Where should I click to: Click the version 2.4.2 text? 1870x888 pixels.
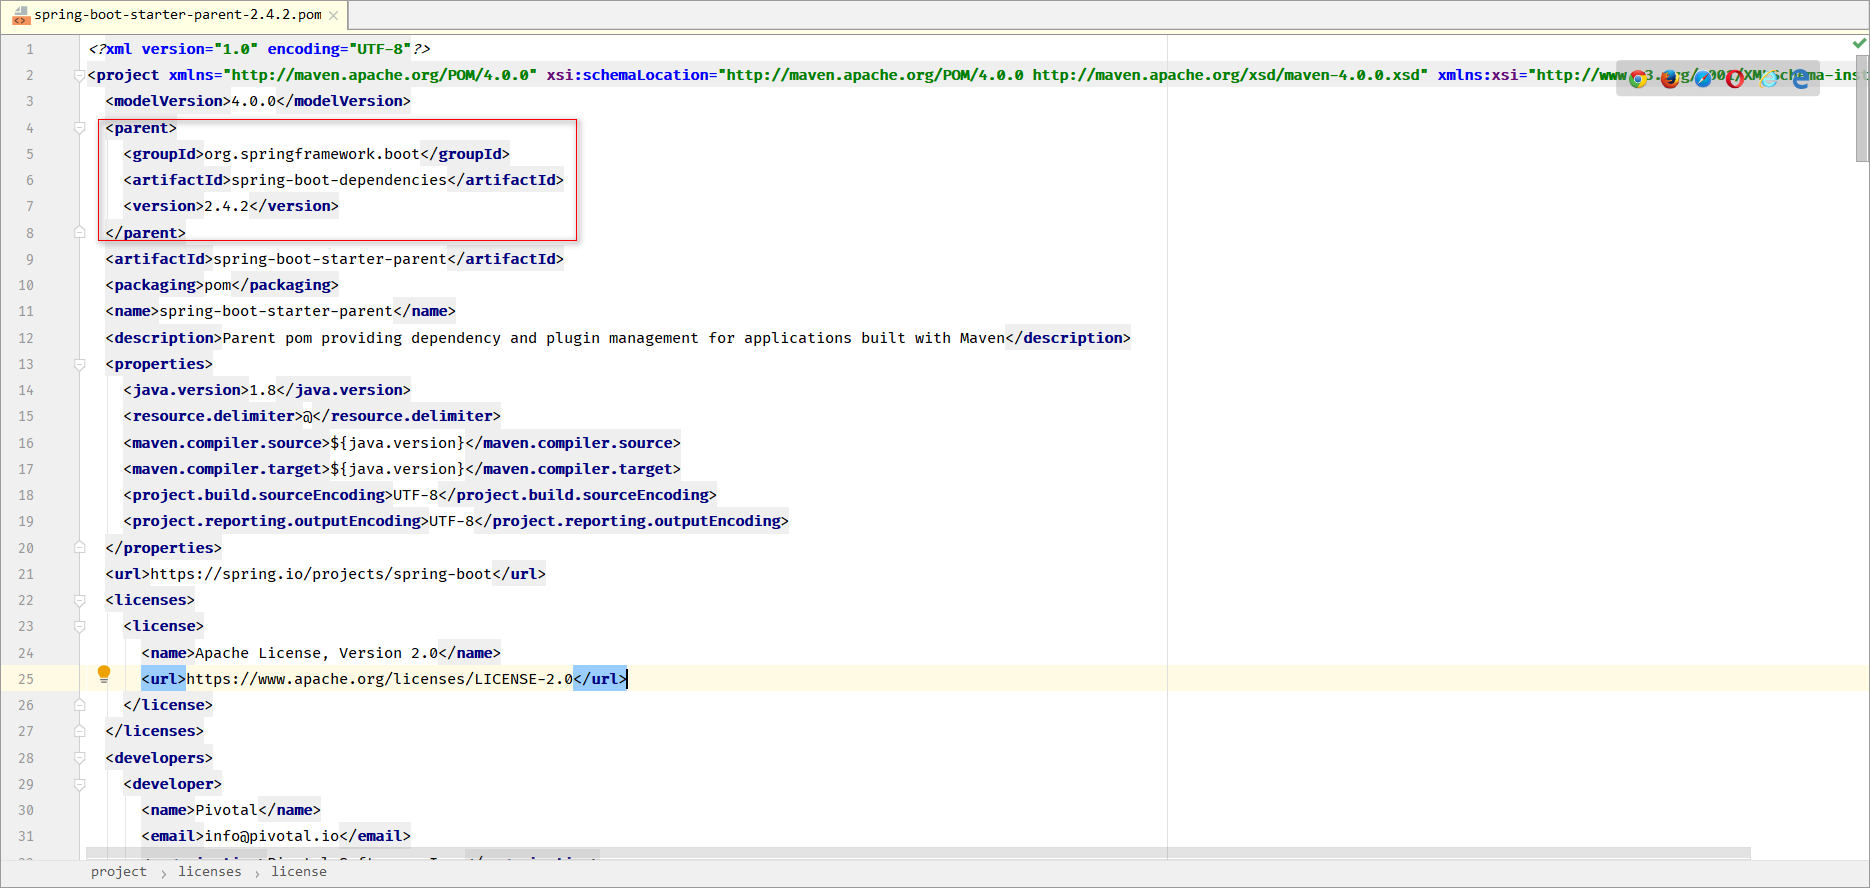227,206
